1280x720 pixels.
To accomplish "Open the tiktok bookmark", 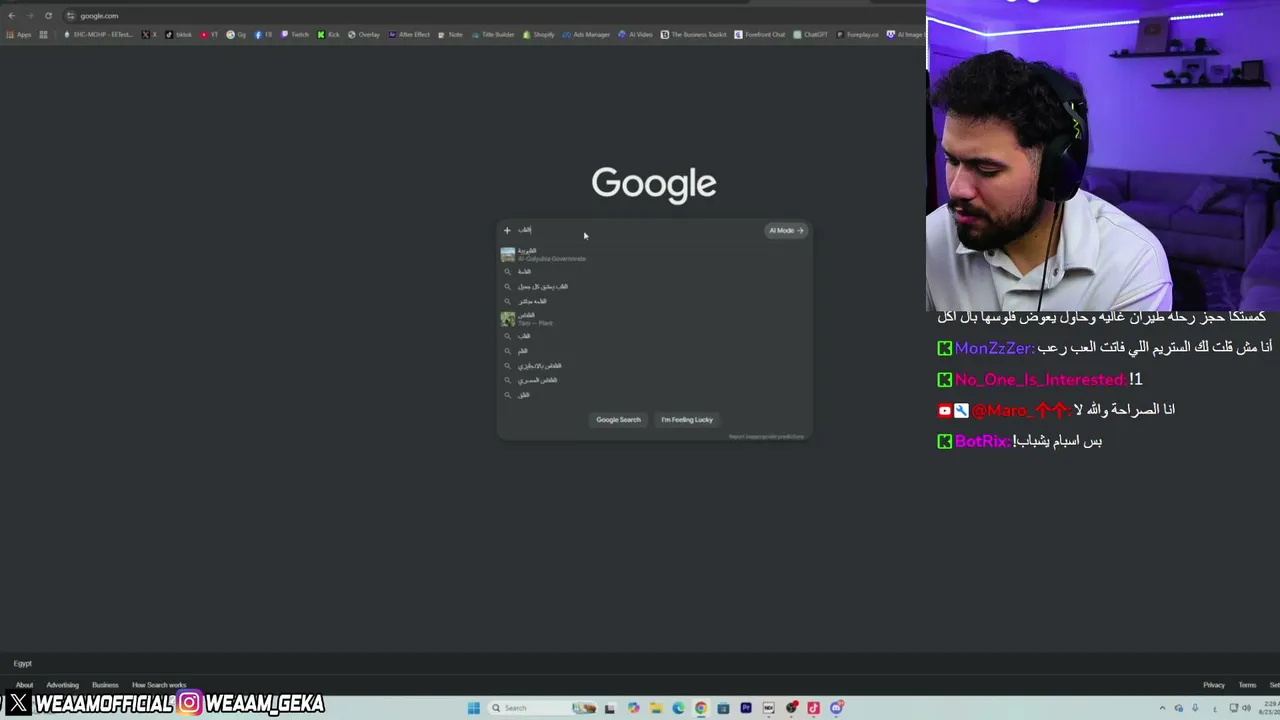I will [178, 35].
